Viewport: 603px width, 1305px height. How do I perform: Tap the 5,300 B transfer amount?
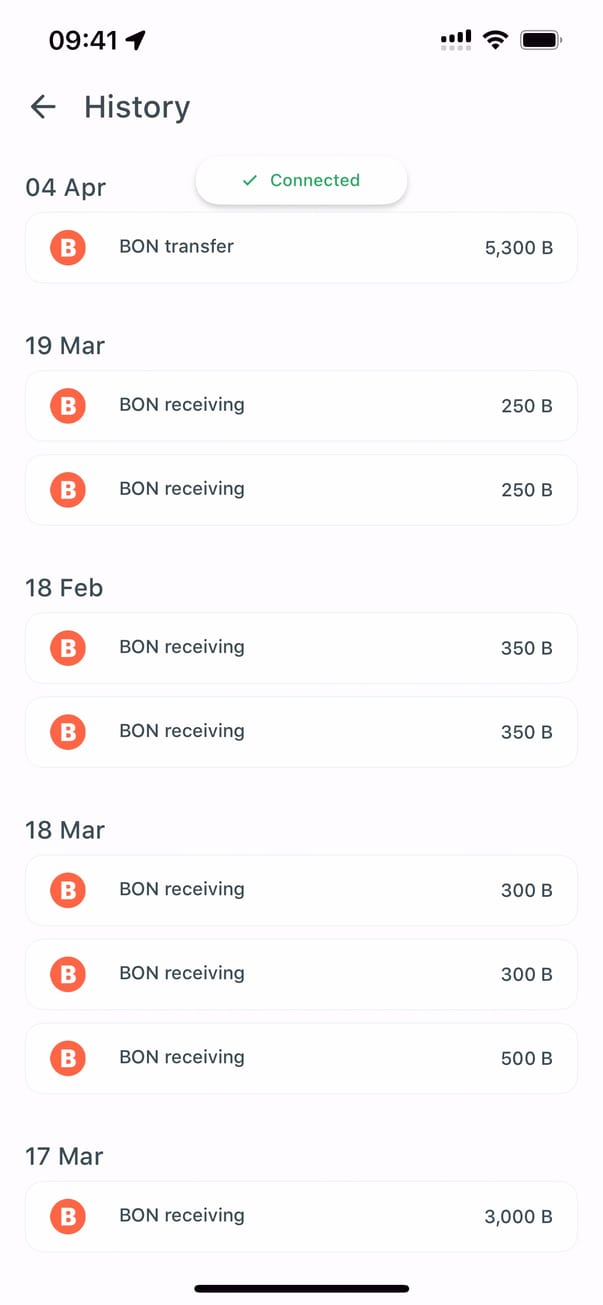click(518, 248)
